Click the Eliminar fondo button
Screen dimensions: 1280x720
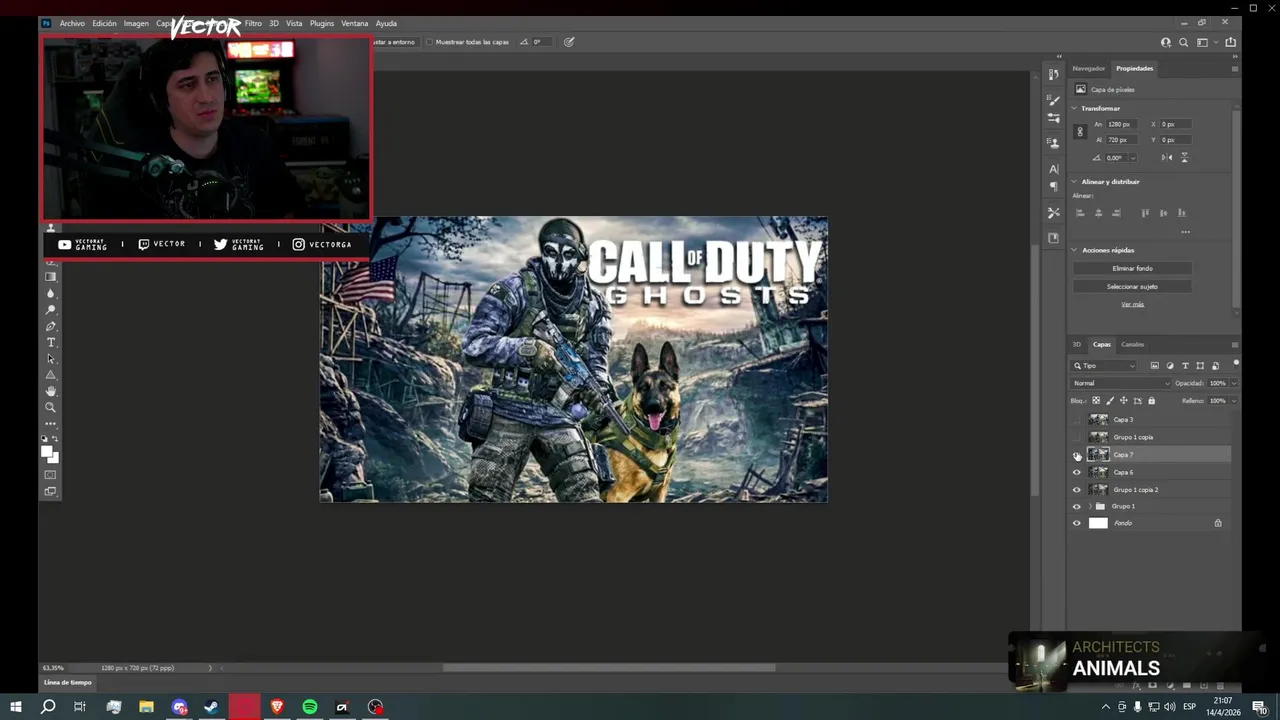pos(1132,268)
